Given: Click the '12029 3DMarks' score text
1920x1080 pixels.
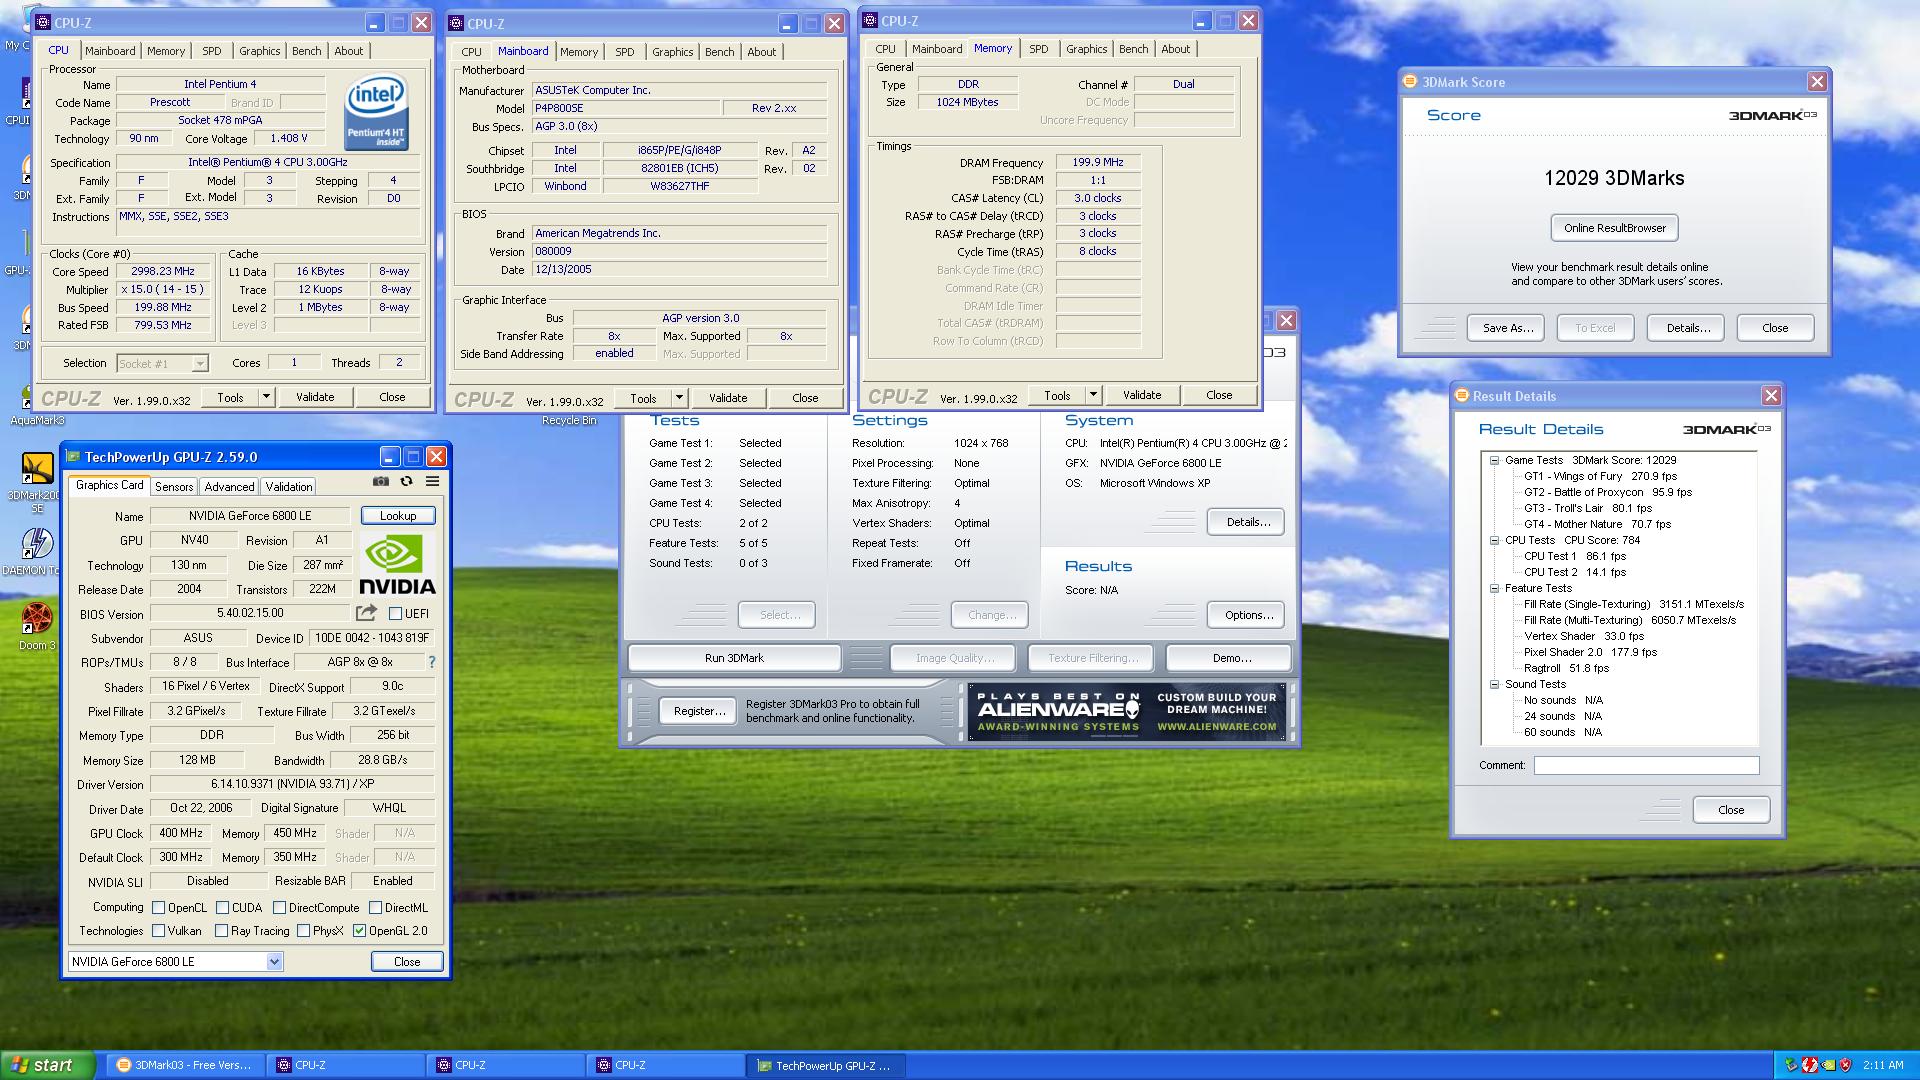Looking at the screenshot, I should click(1614, 178).
